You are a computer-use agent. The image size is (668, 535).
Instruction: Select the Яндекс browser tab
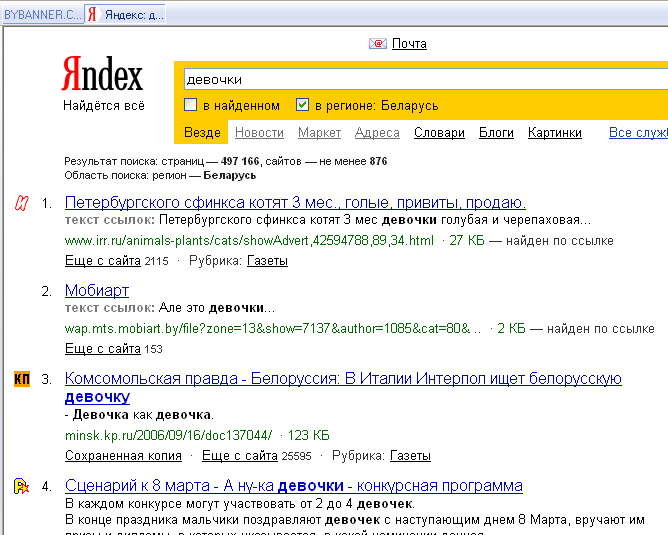[125, 15]
